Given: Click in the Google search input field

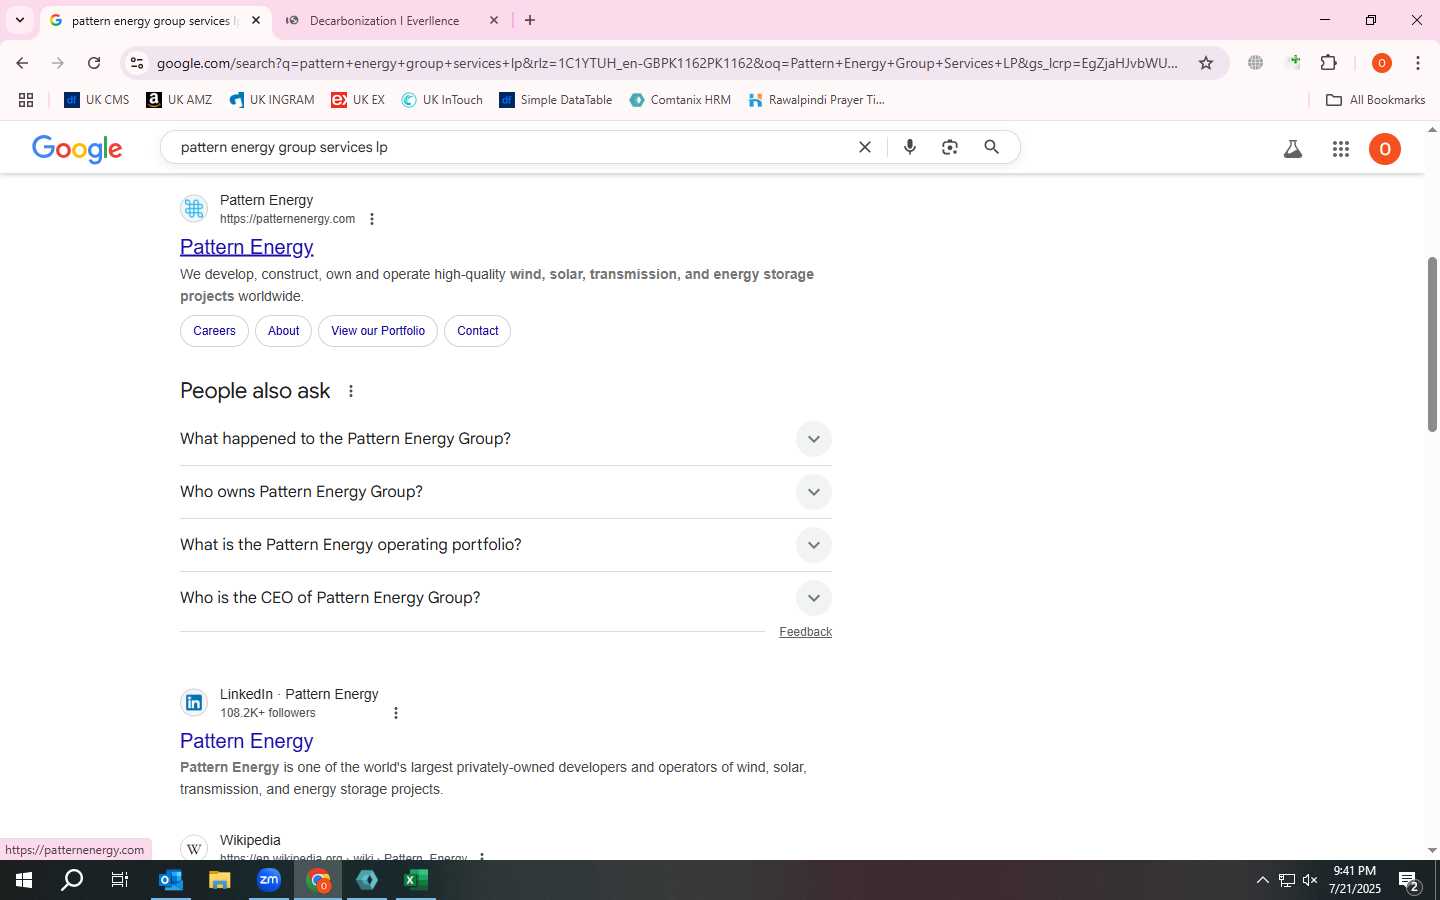Looking at the screenshot, I should tap(510, 147).
